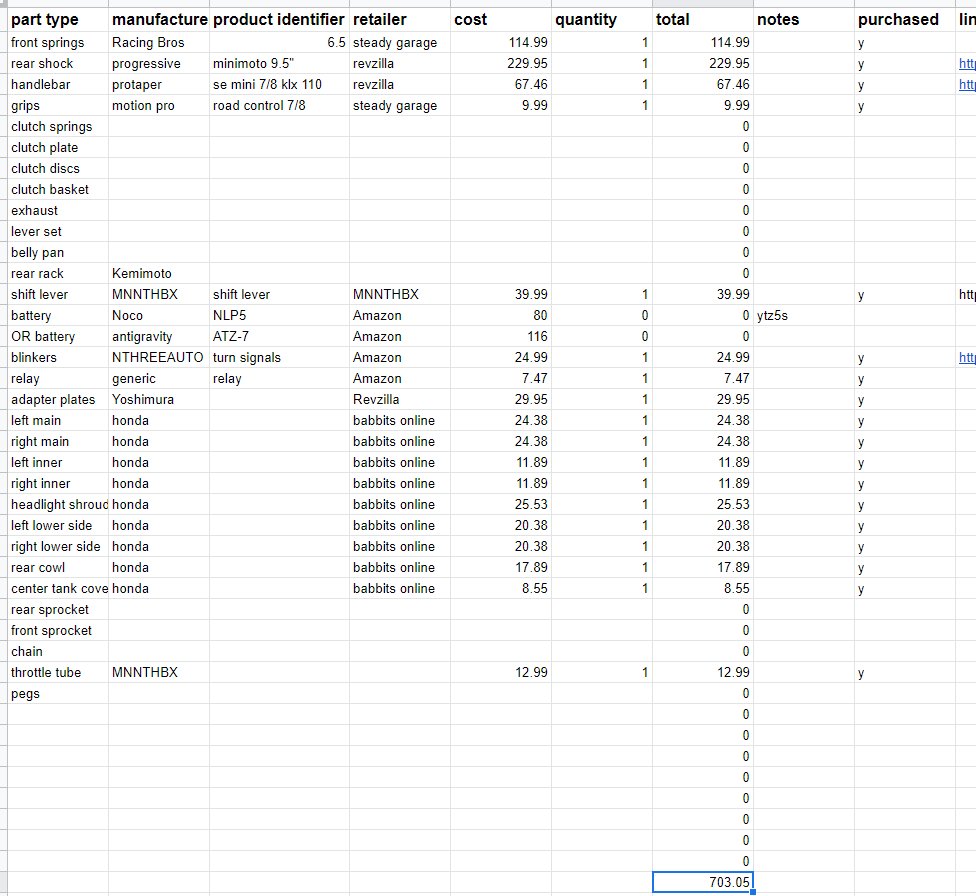The image size is (976, 896).
Task: Click the "Yoshimura" cell
Action: [159, 400]
